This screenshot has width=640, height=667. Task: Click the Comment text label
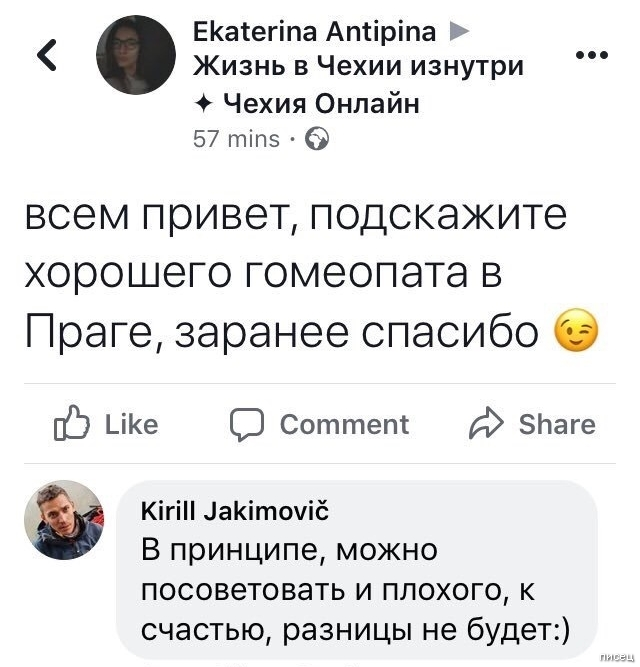click(344, 424)
